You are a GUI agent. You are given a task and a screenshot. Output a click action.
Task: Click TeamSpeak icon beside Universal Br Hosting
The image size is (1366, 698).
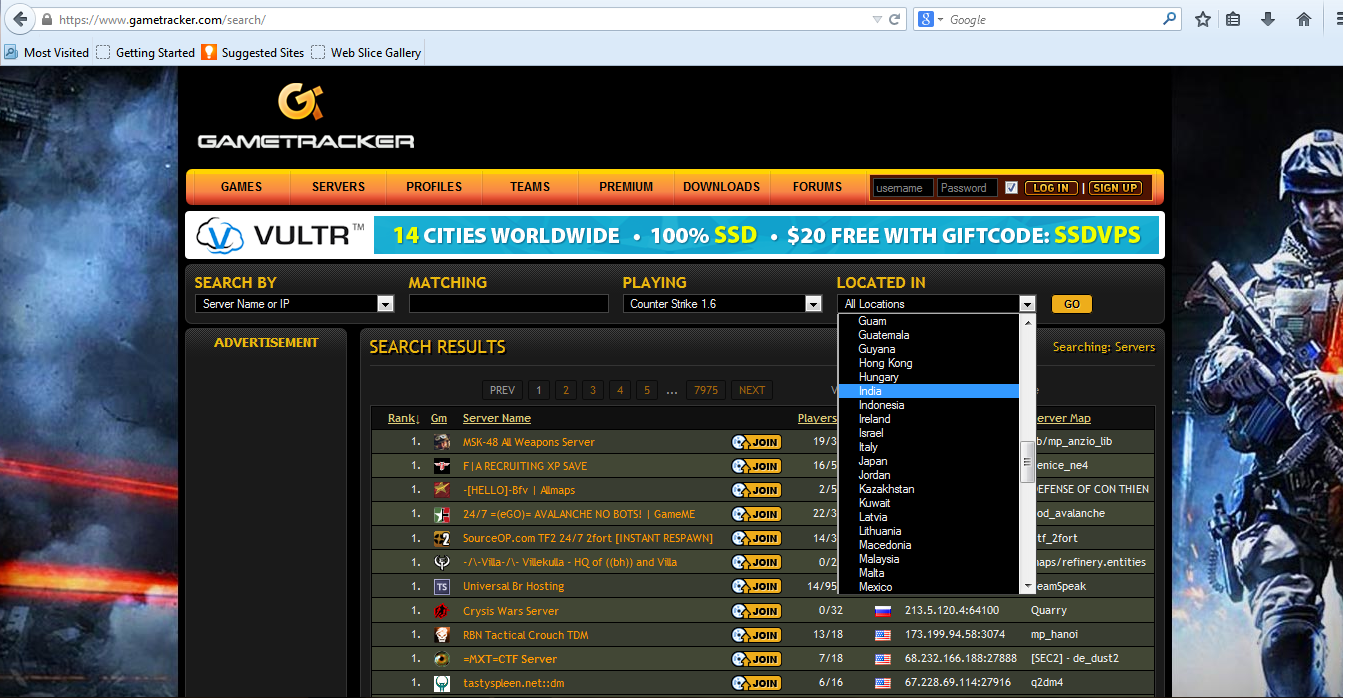441,586
